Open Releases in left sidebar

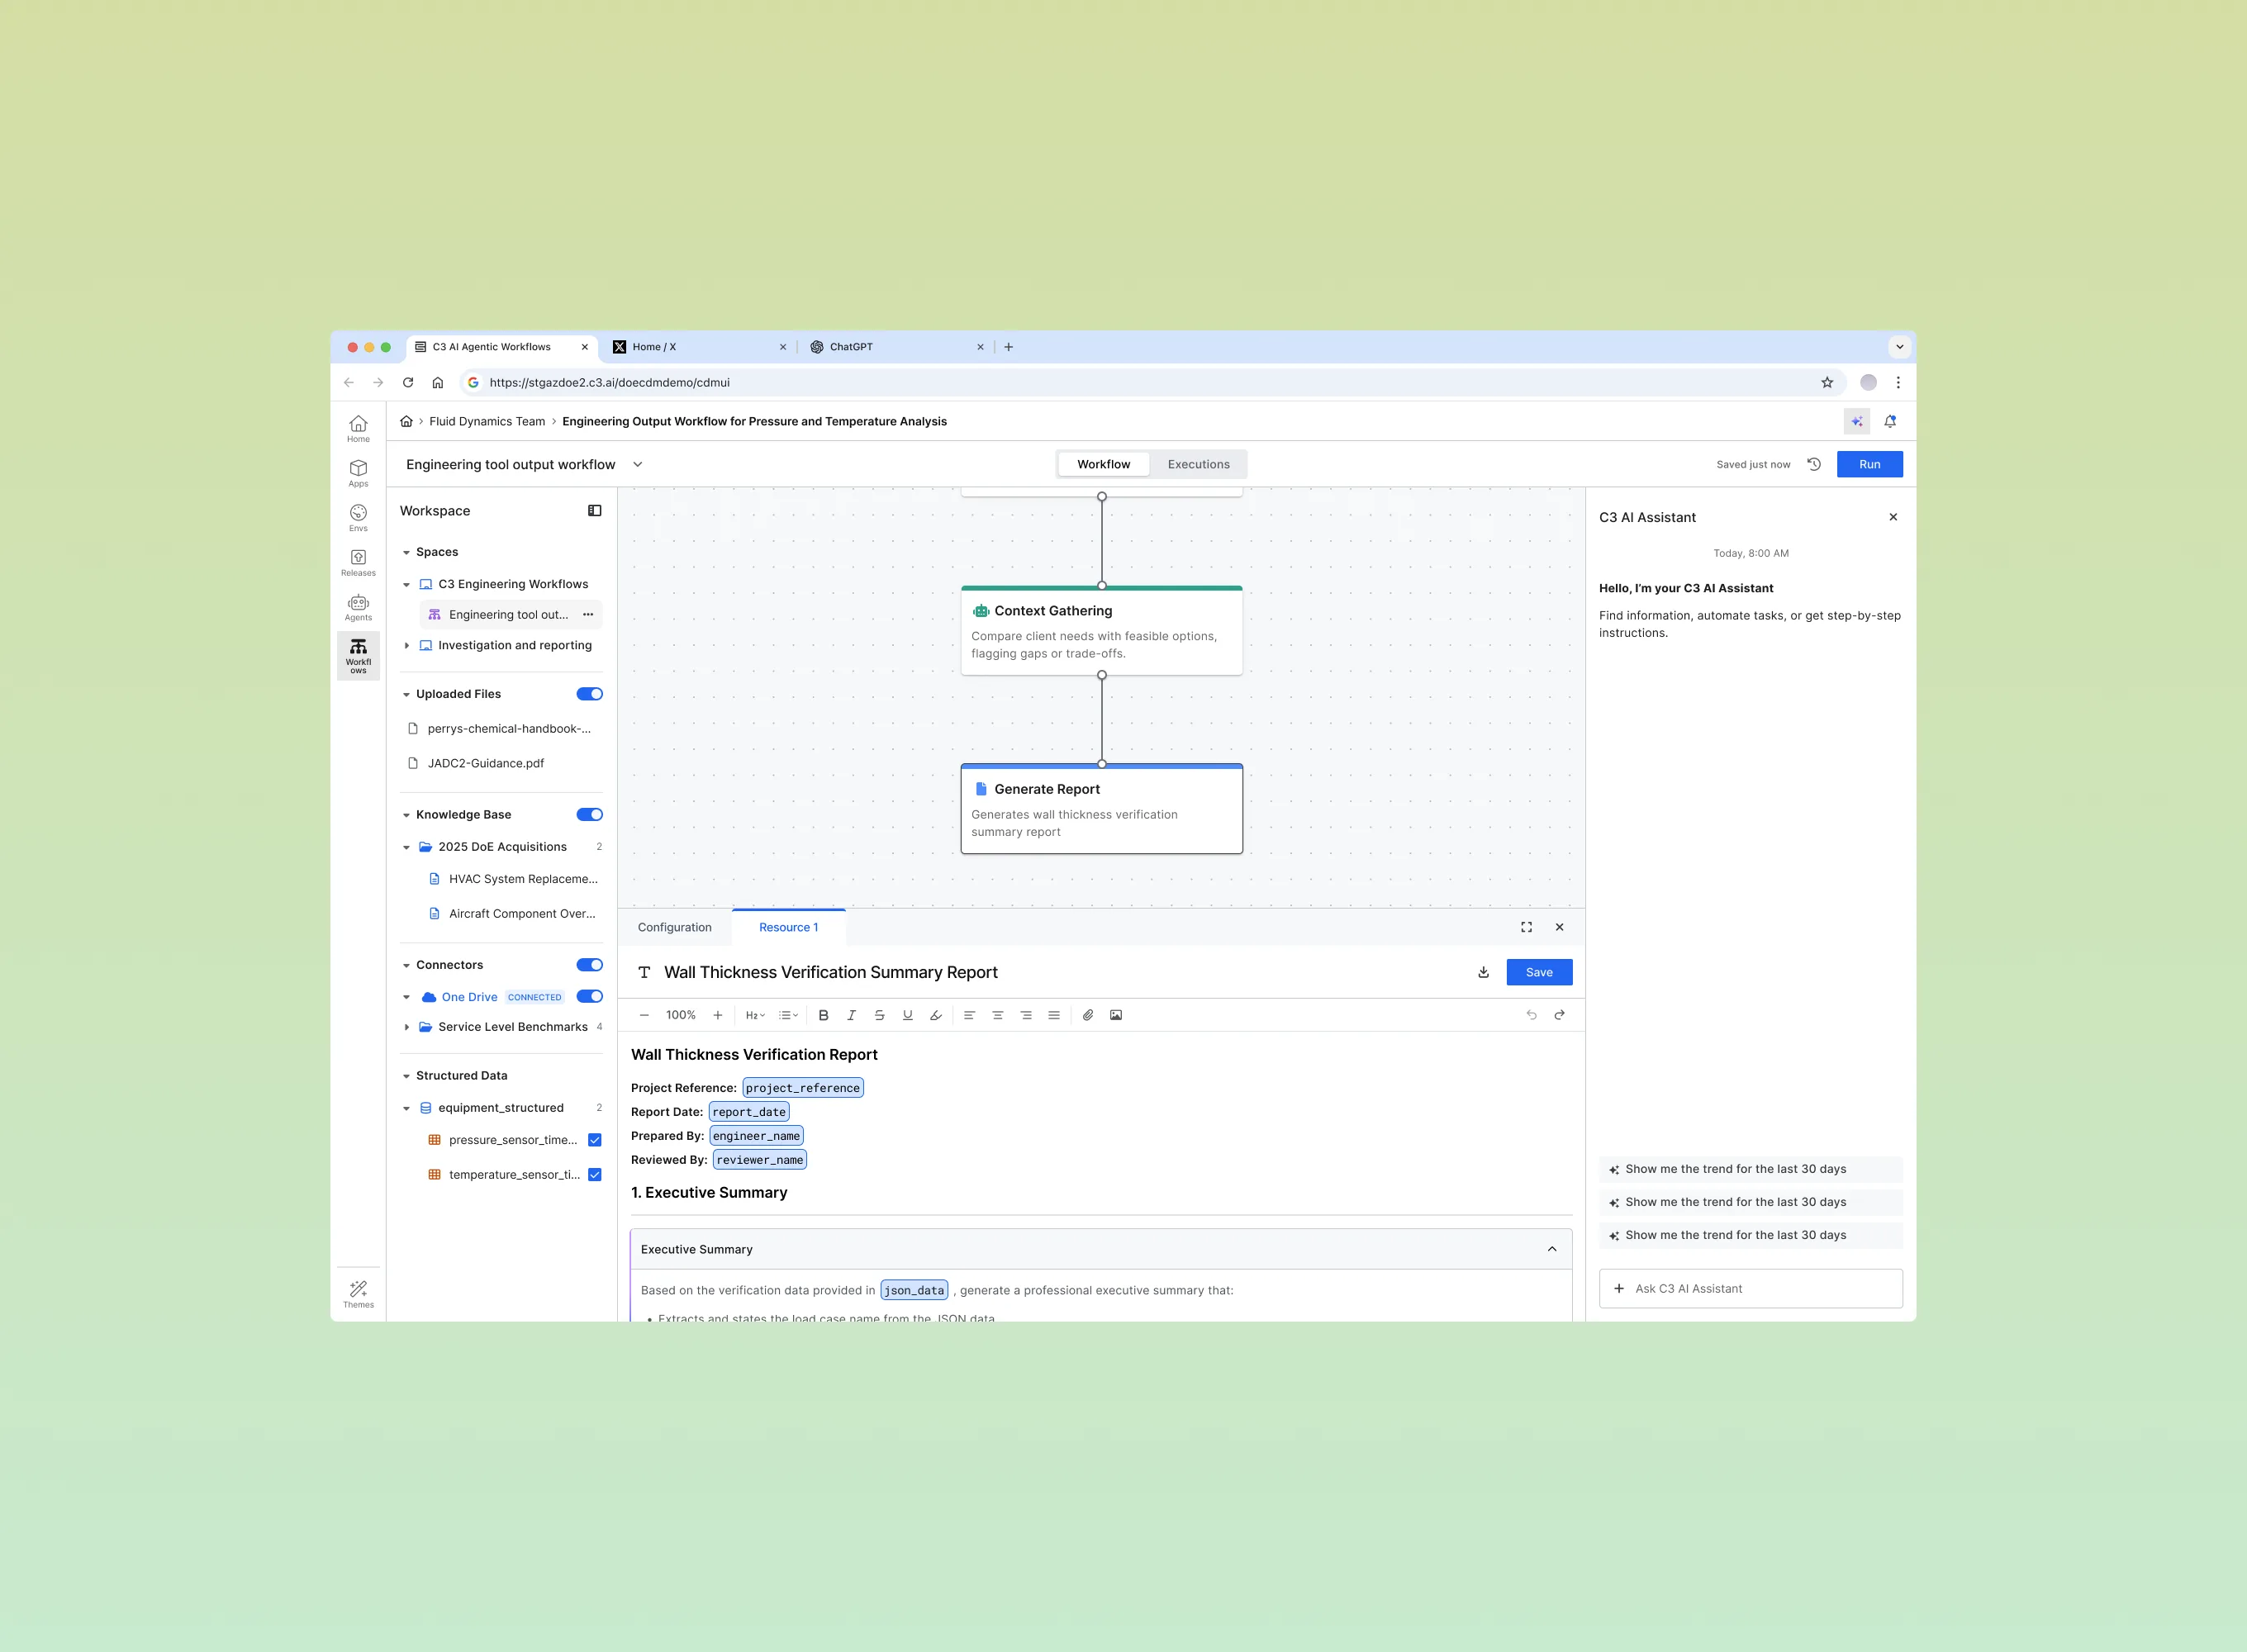coord(358,563)
